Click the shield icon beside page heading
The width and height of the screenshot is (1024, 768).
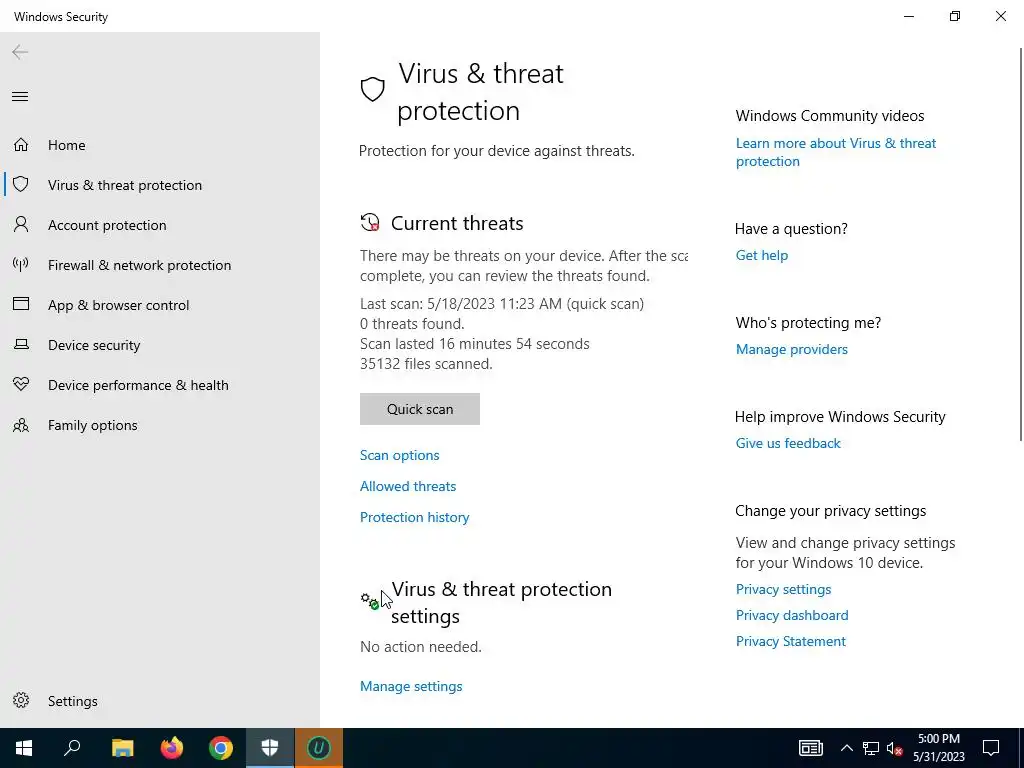point(373,89)
